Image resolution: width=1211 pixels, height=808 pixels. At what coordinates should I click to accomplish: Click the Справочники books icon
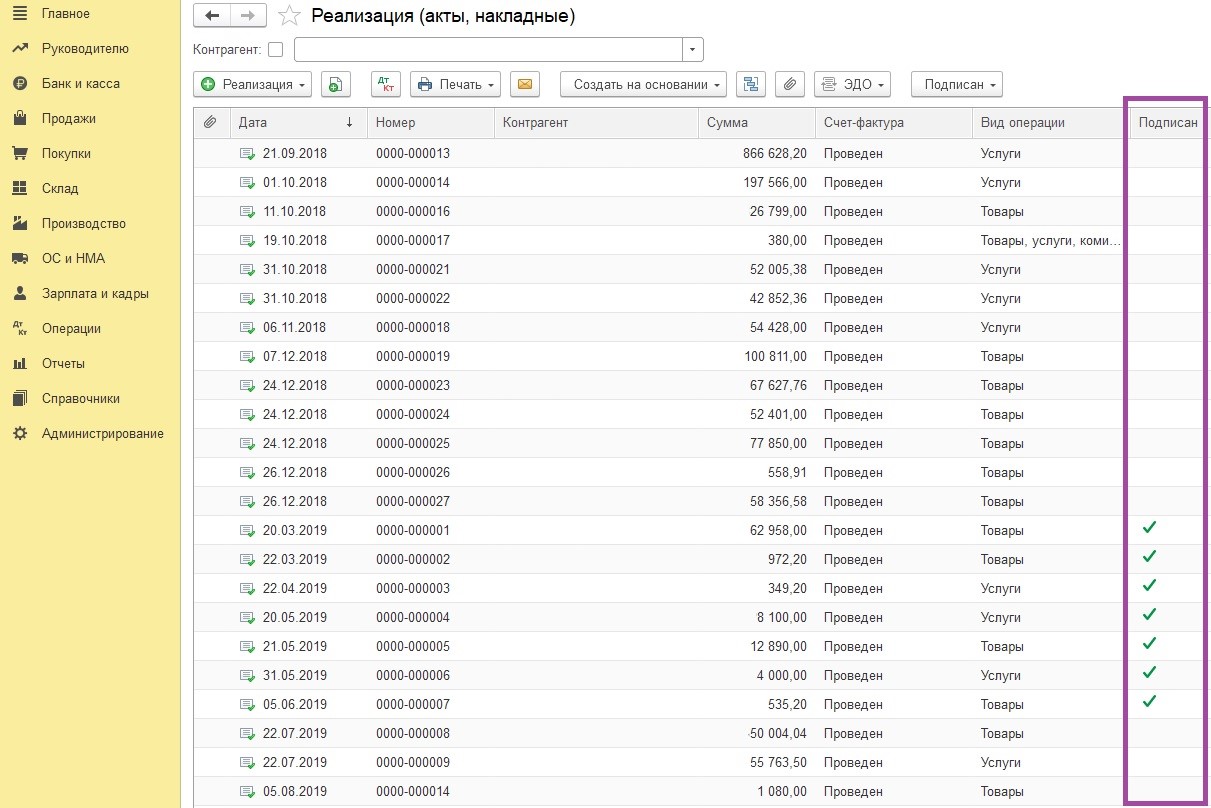tap(19, 399)
